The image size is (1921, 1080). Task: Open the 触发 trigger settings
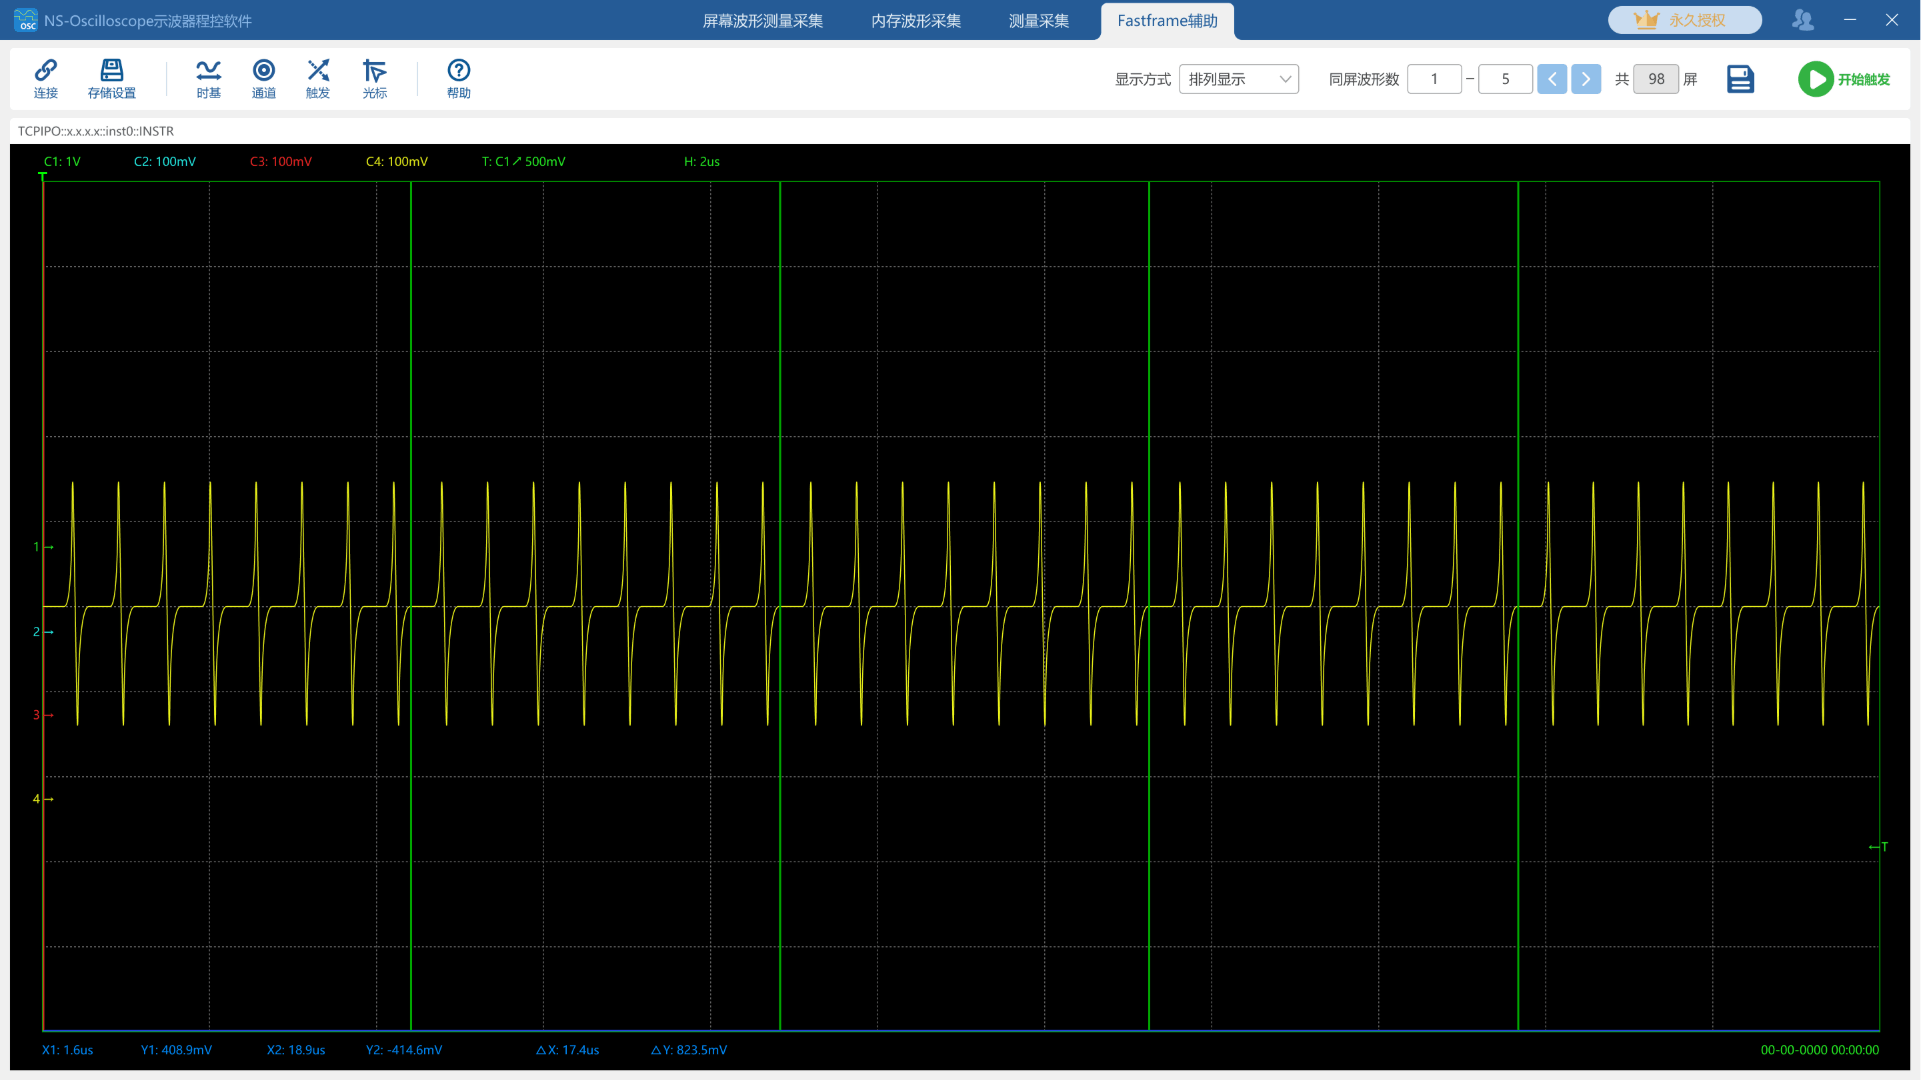click(x=318, y=78)
